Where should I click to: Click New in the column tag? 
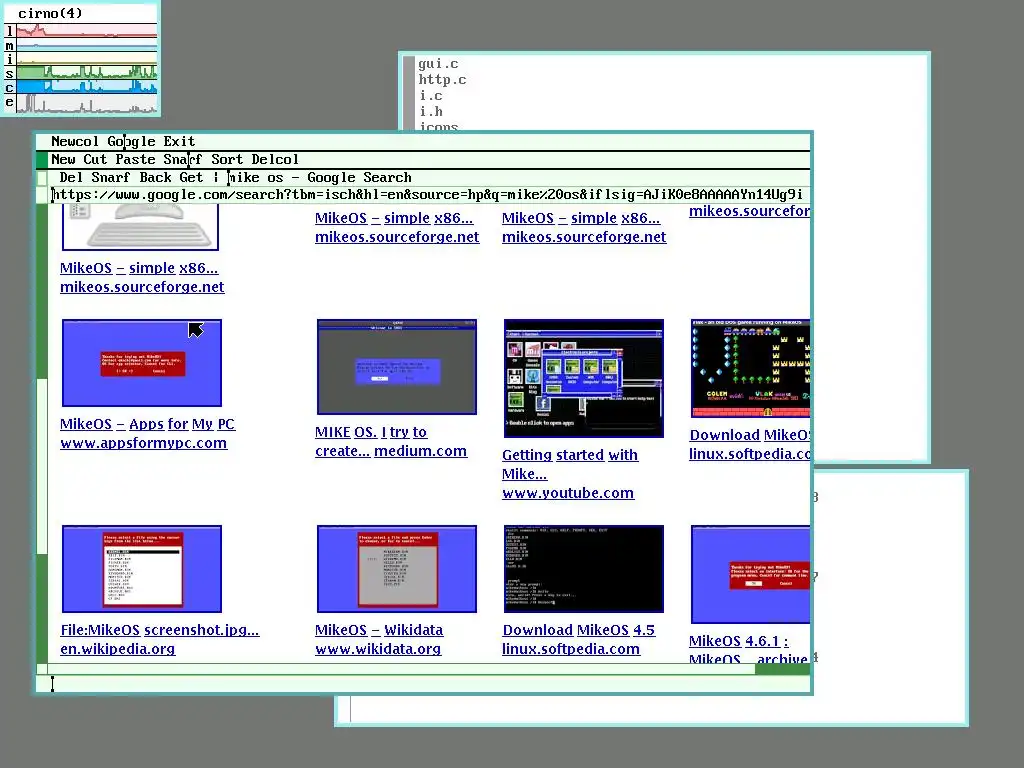pos(63,159)
